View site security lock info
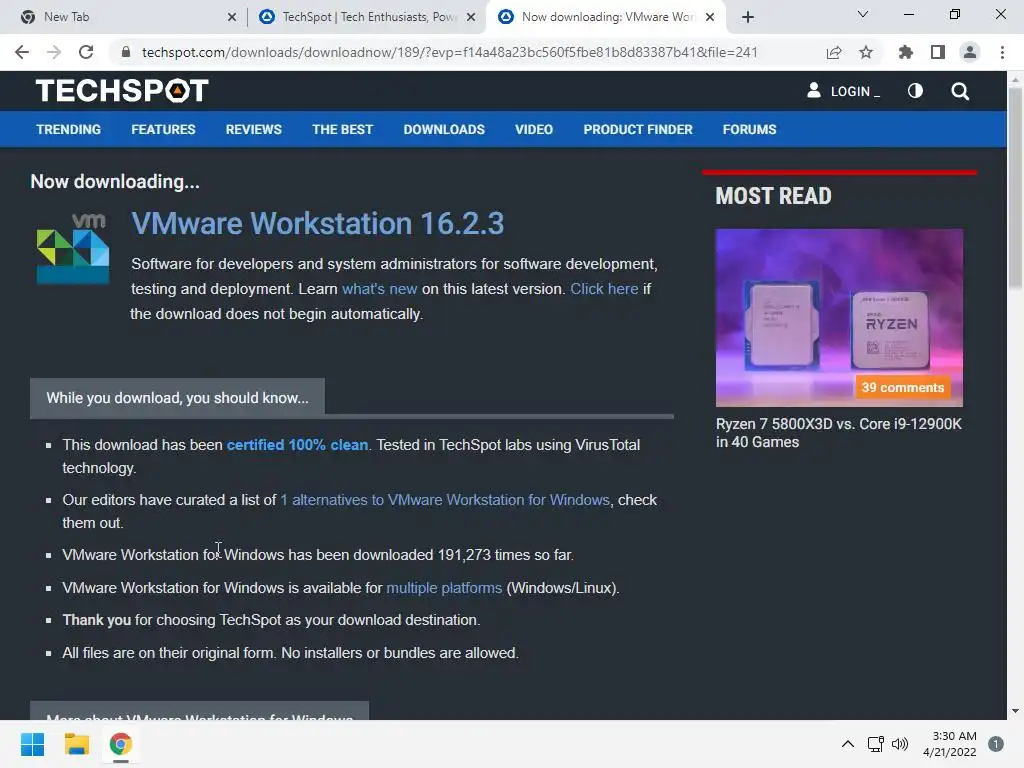Viewport: 1024px width, 768px height. (x=125, y=52)
